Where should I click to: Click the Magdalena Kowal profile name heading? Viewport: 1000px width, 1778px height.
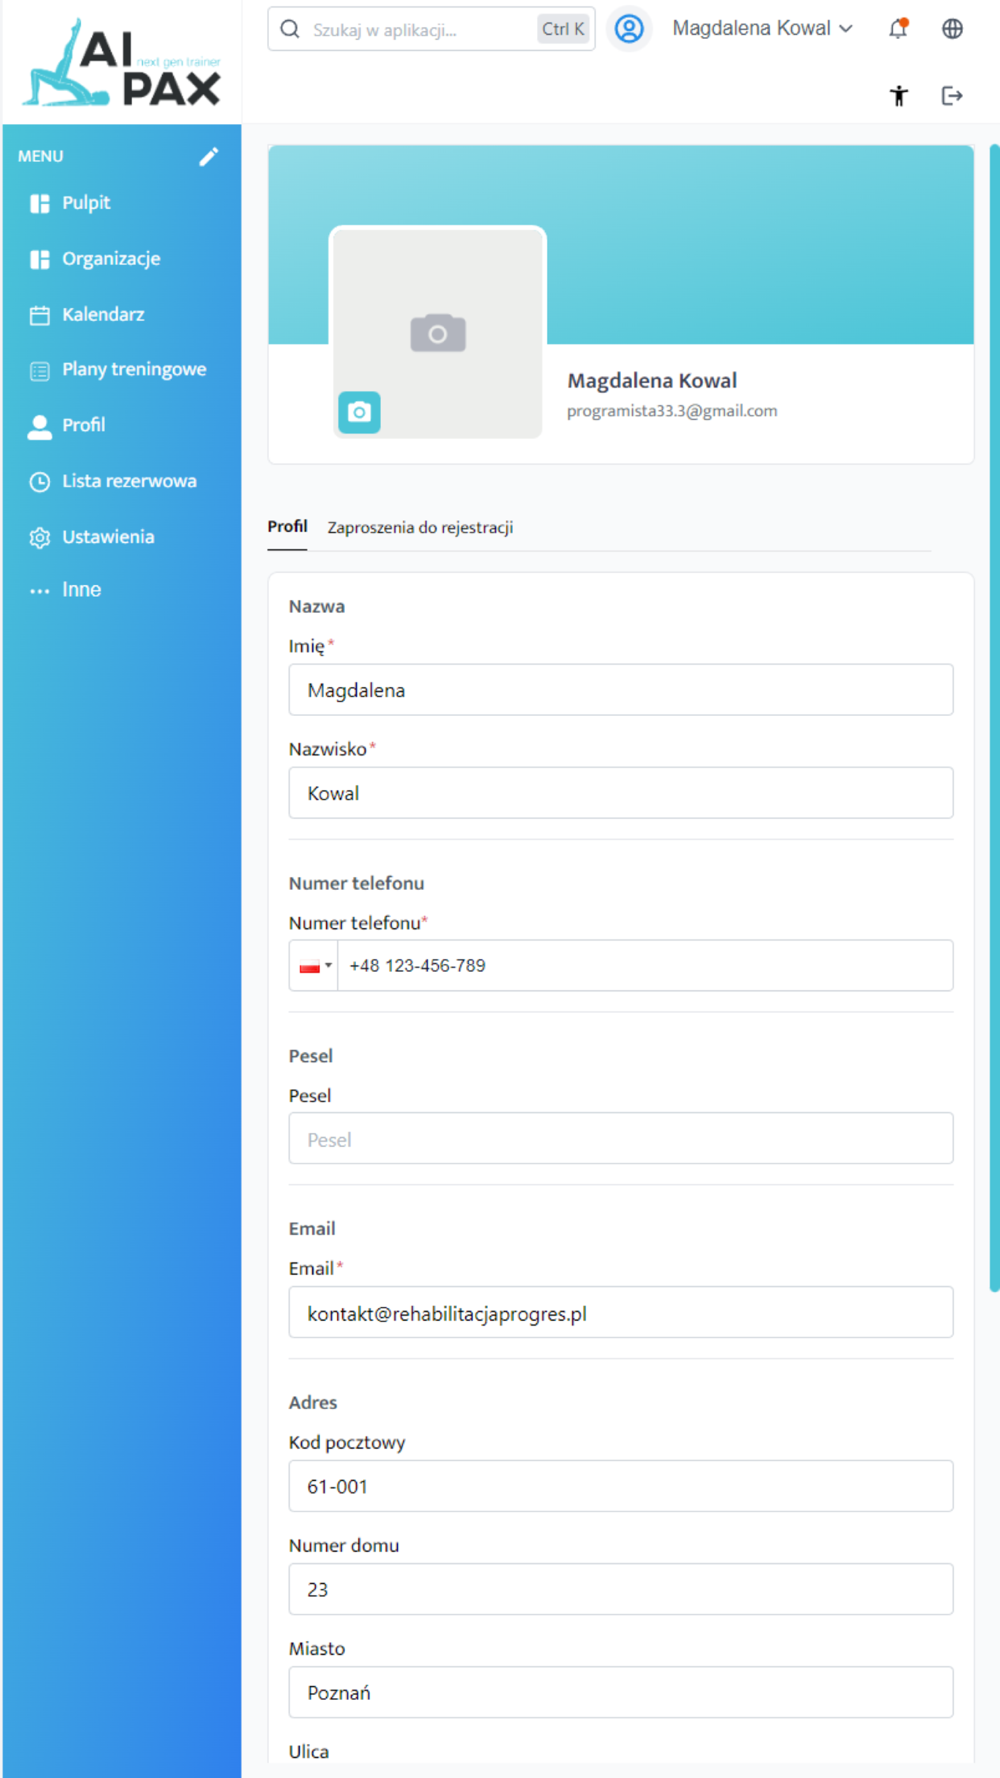click(652, 381)
